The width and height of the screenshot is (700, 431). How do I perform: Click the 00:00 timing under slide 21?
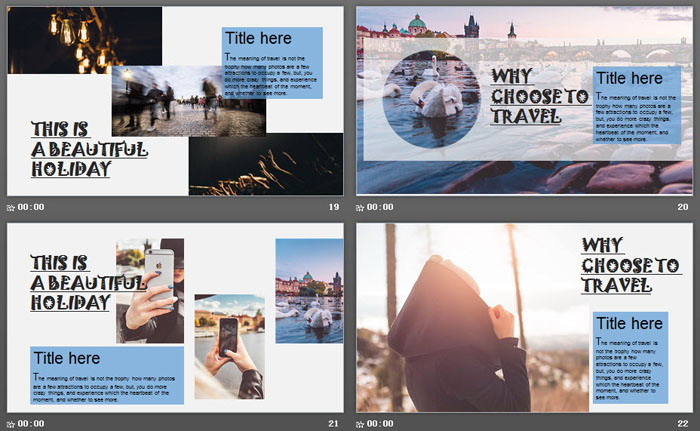(31, 423)
